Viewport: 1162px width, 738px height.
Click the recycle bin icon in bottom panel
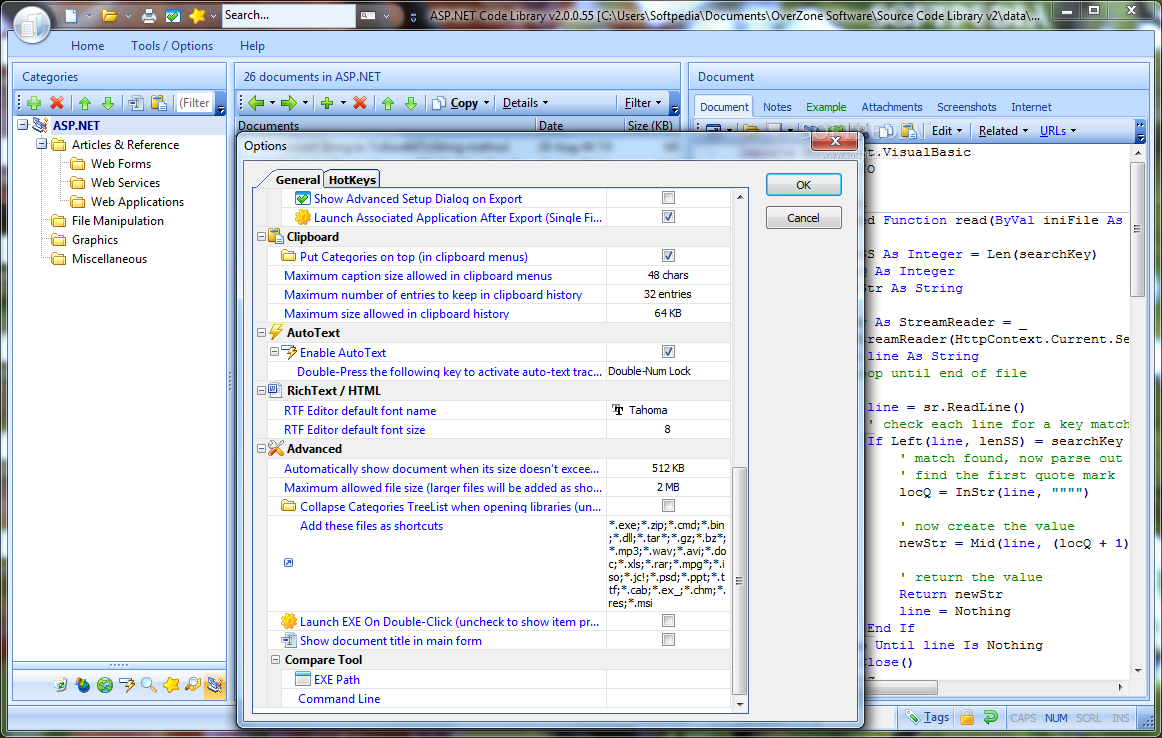[61, 685]
